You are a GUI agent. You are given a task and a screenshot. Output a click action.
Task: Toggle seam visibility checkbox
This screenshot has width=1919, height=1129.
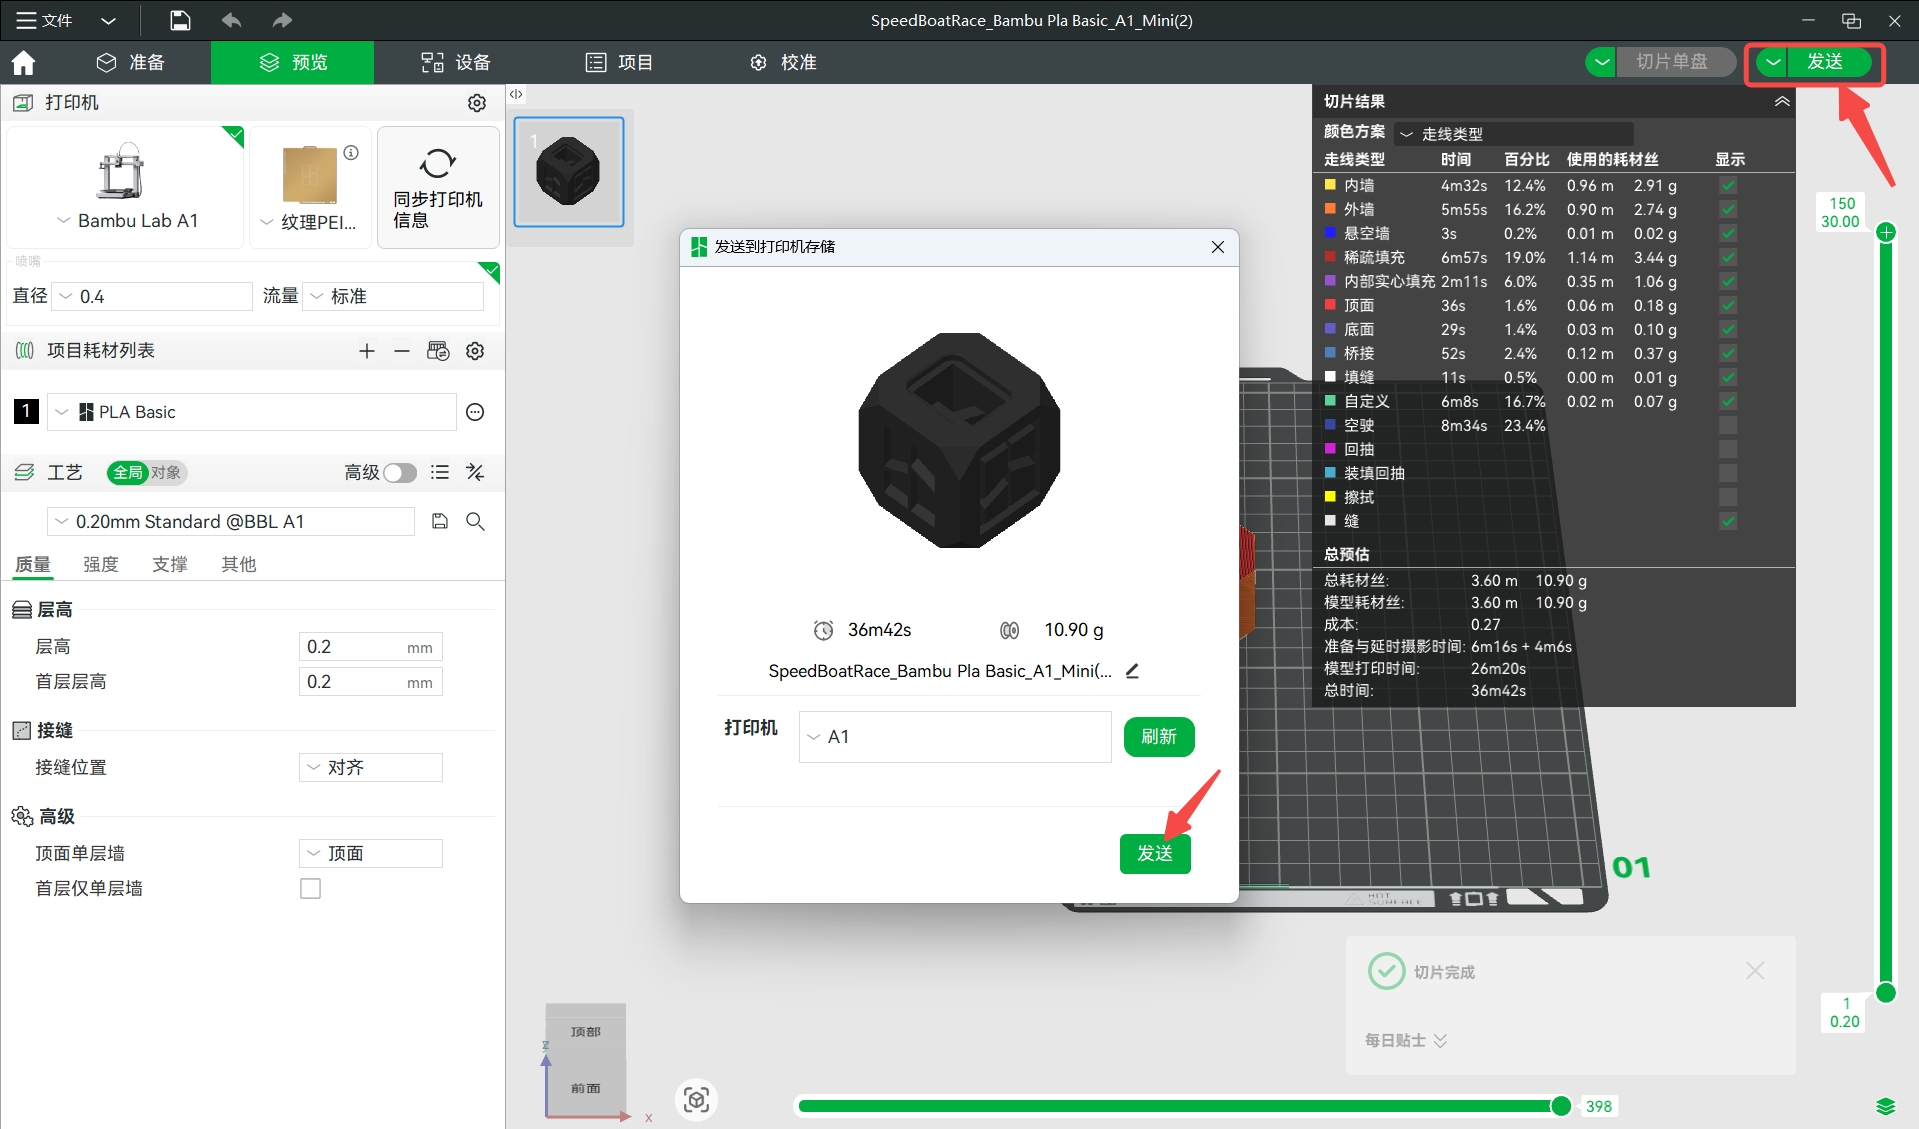click(1728, 521)
